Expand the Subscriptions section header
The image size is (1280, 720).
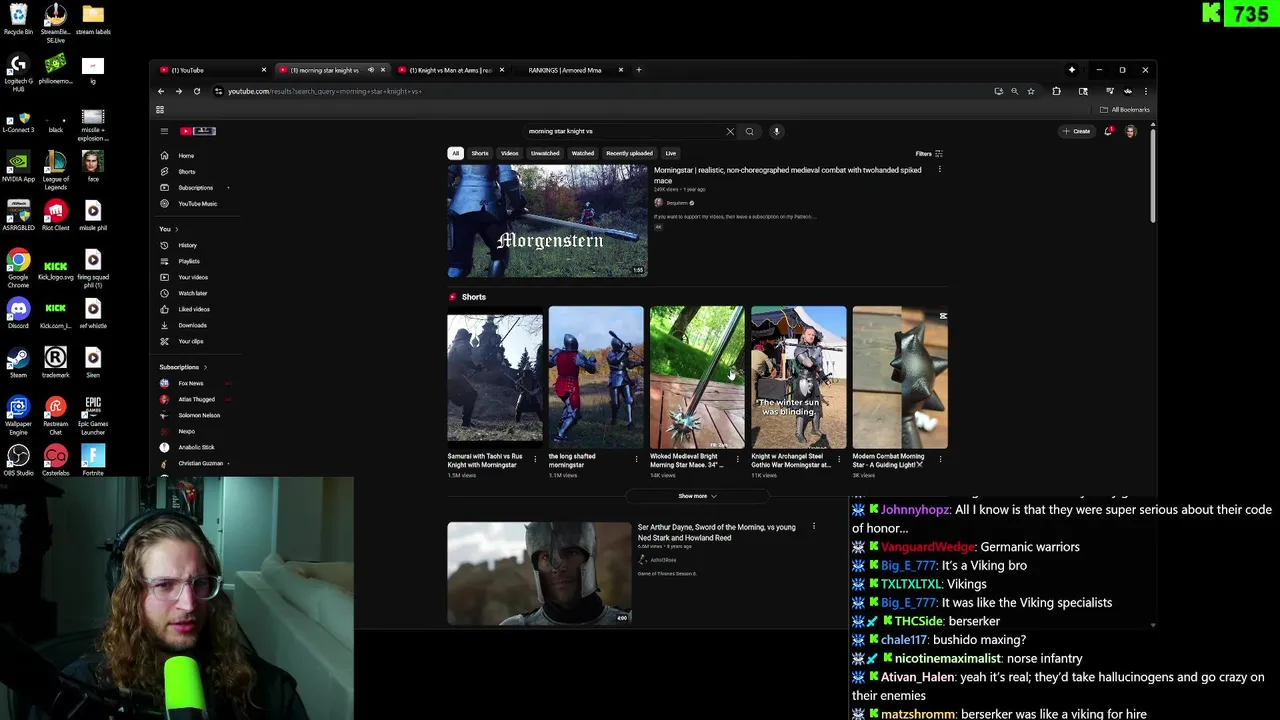pos(183,367)
